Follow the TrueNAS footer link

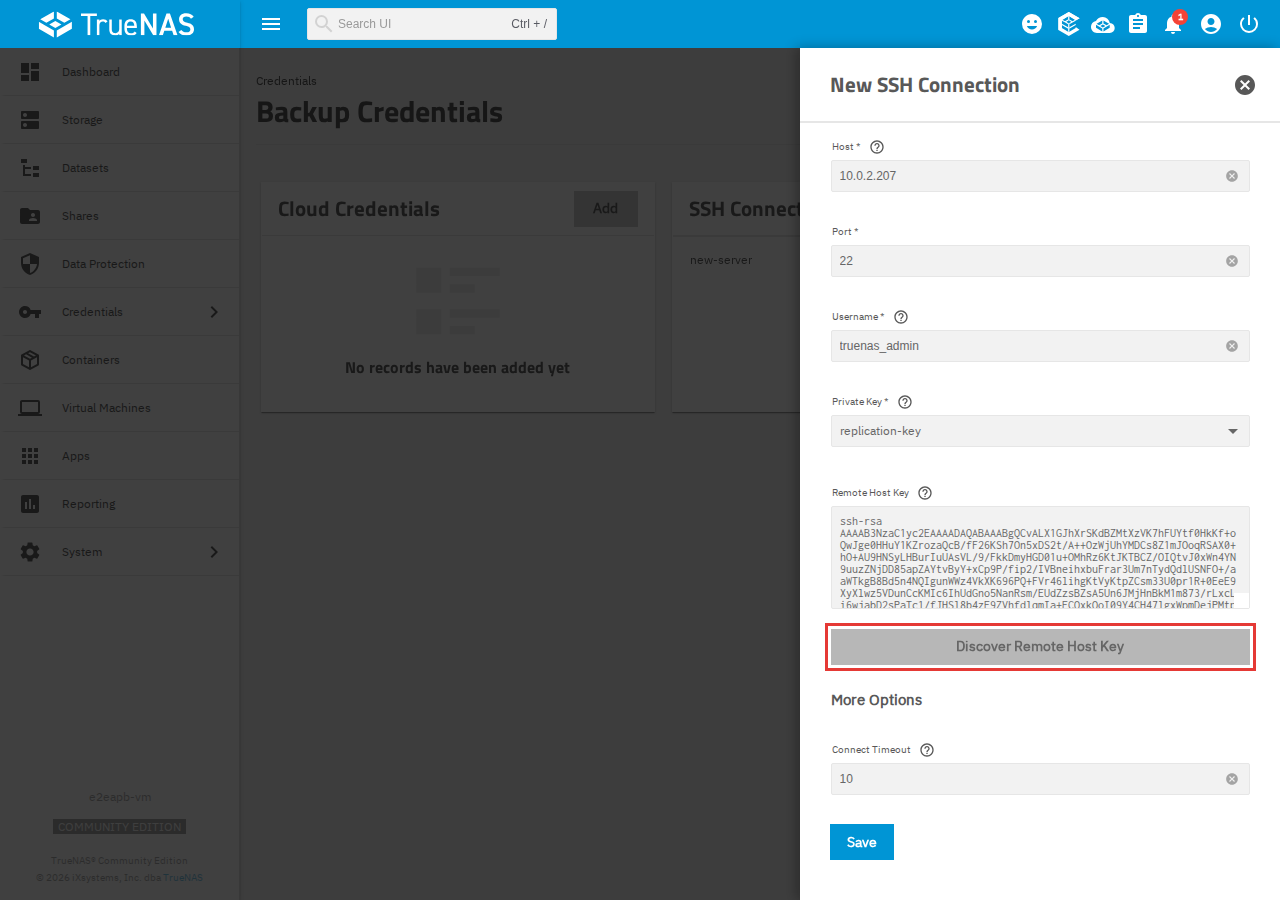[183, 878]
